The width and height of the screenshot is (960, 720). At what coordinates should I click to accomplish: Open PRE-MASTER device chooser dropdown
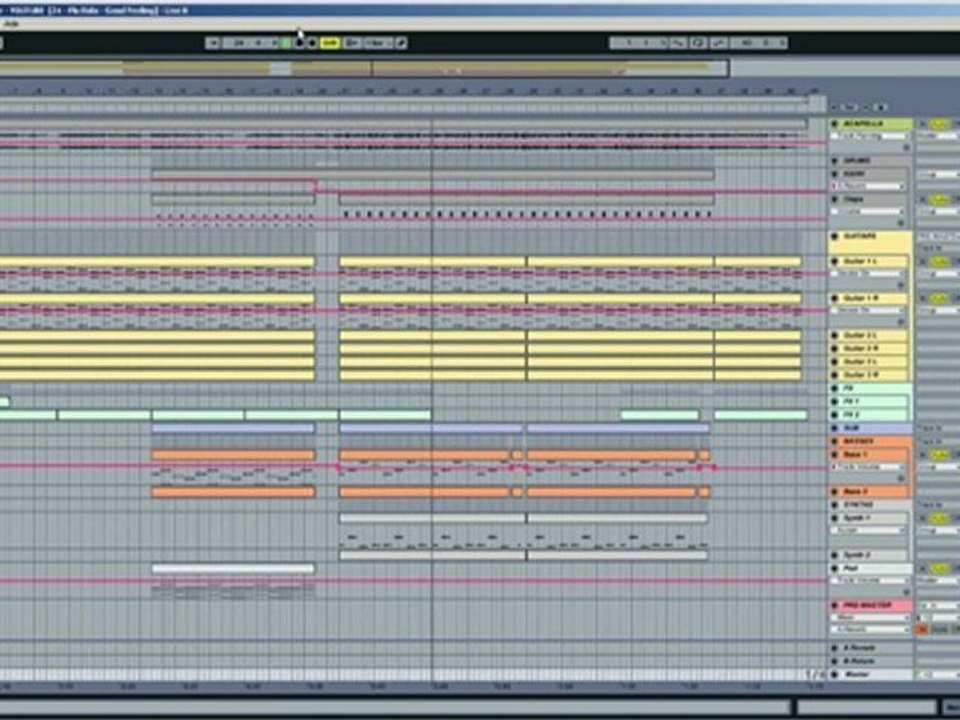868,618
